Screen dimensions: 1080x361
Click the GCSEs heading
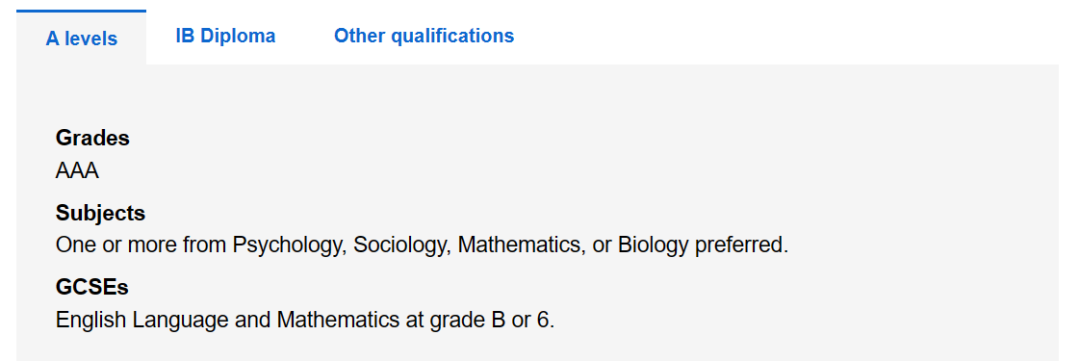(x=92, y=287)
